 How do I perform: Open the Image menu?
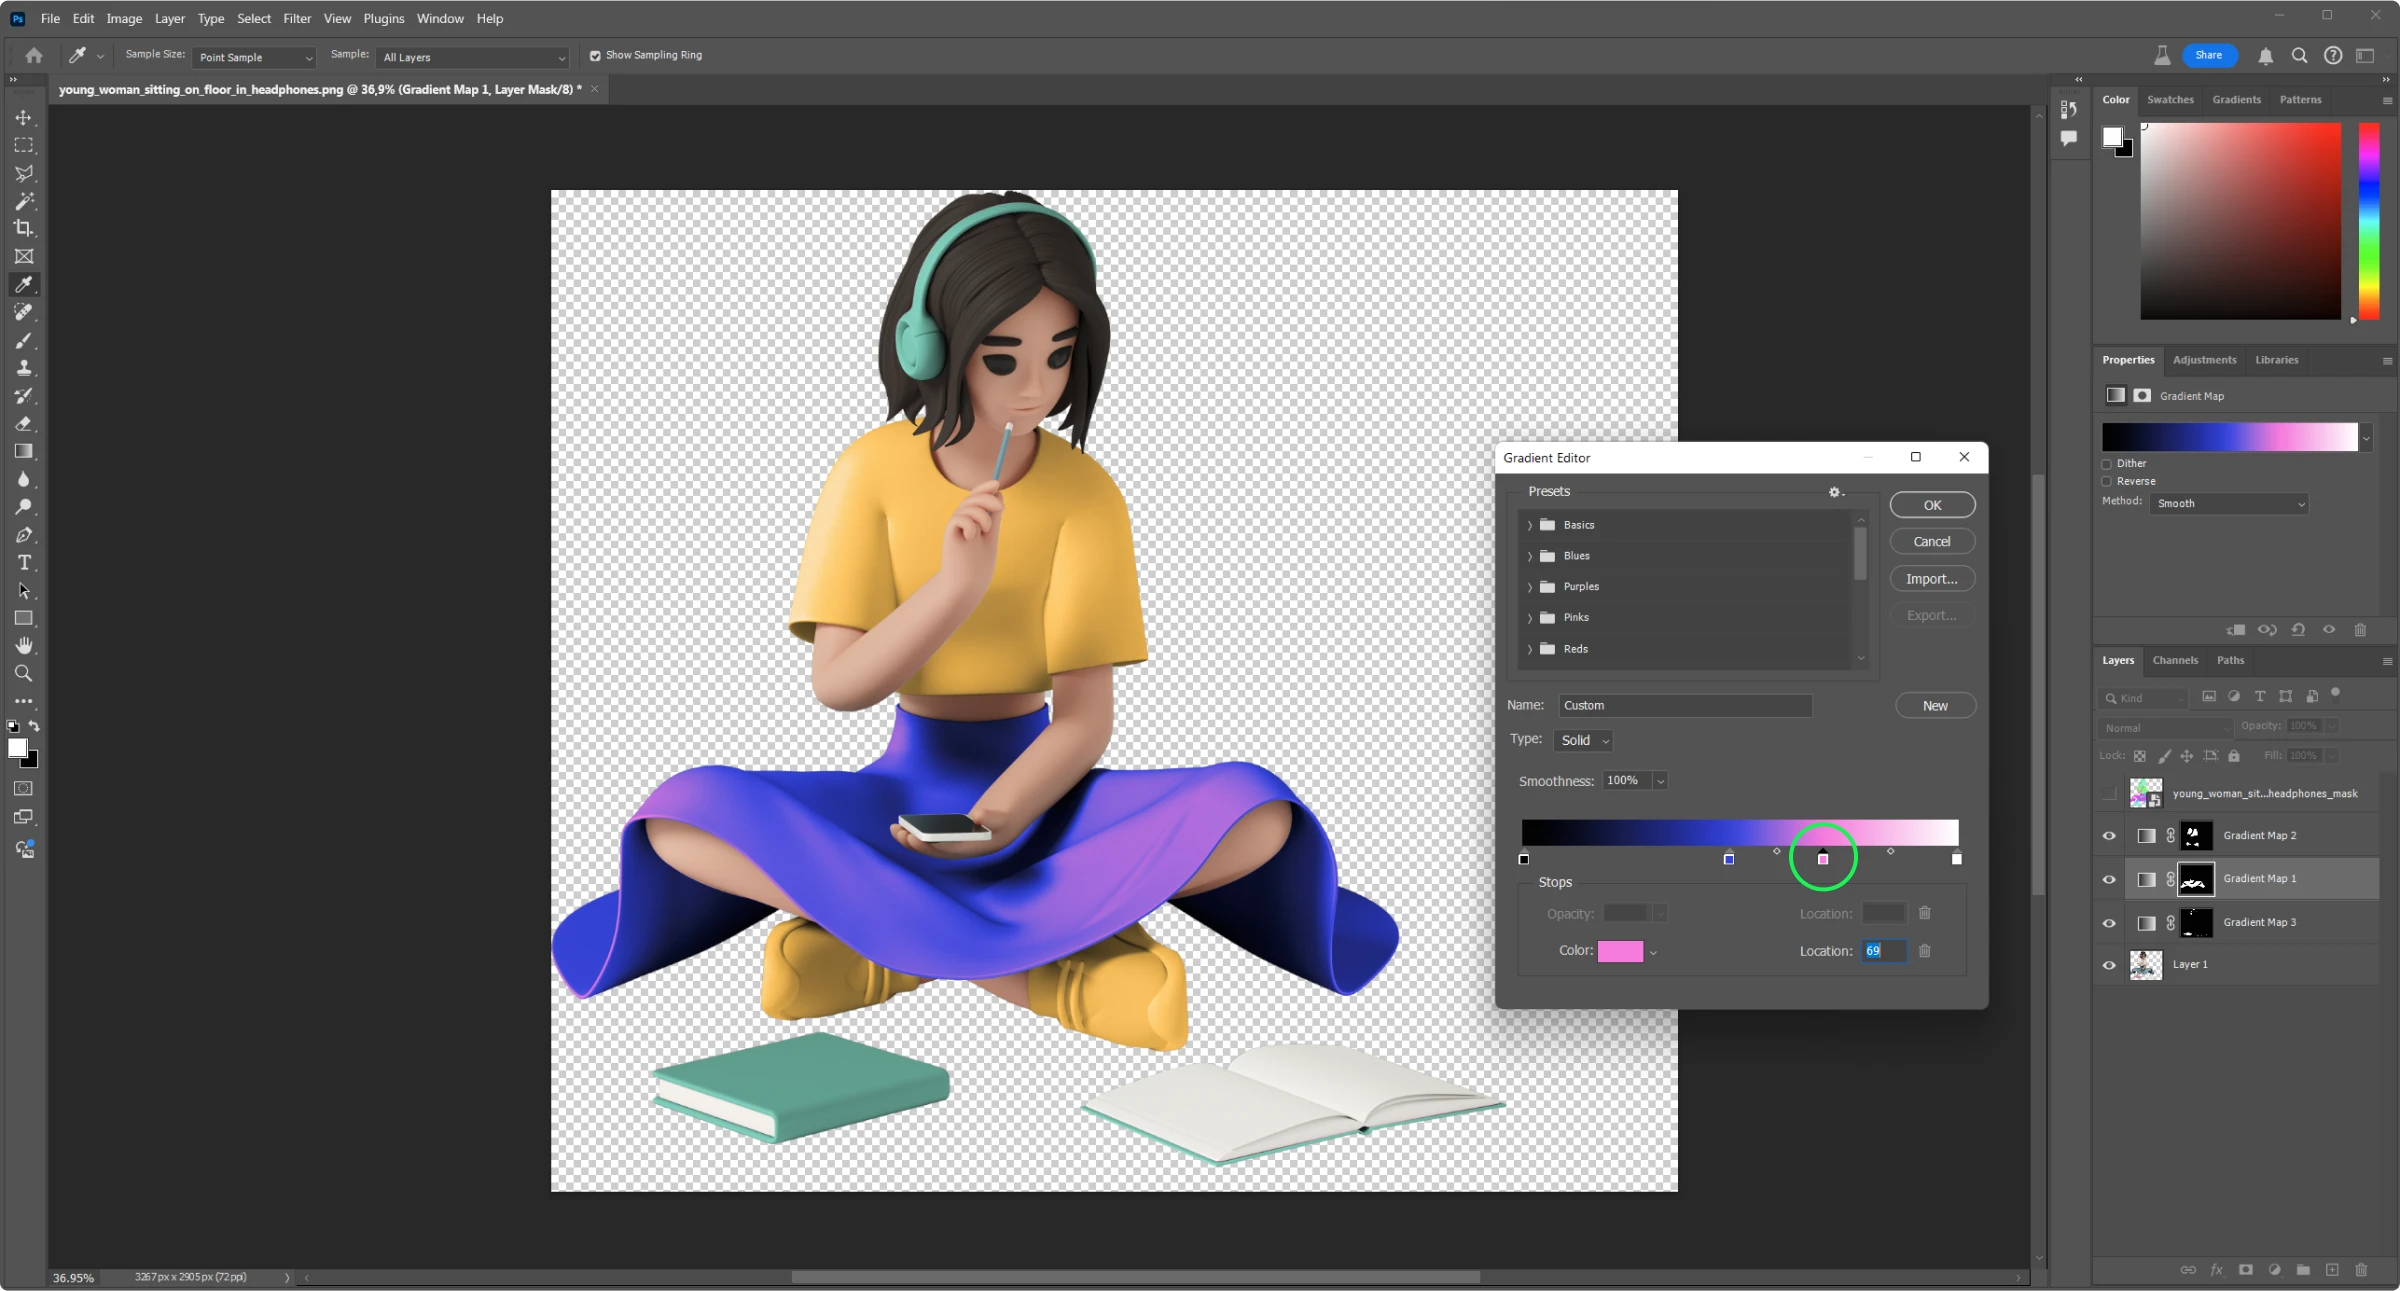point(124,19)
